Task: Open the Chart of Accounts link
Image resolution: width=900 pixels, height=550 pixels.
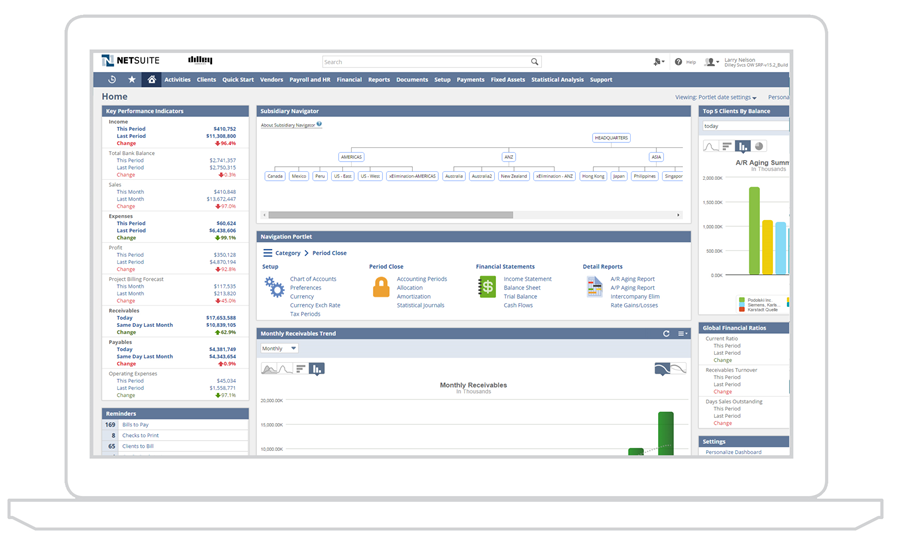Action: click(313, 279)
